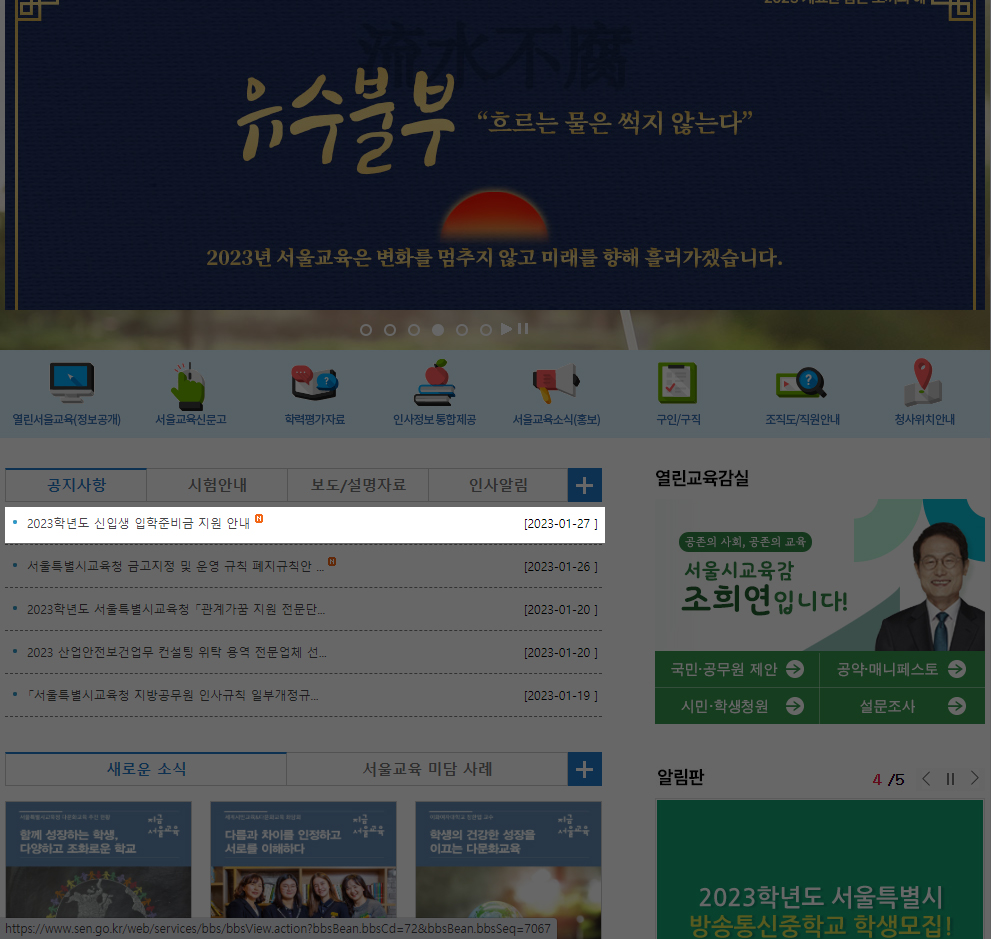The width and height of the screenshot is (991, 939).
Task: Advance 알림판 with the next arrow
Action: [x=973, y=778]
